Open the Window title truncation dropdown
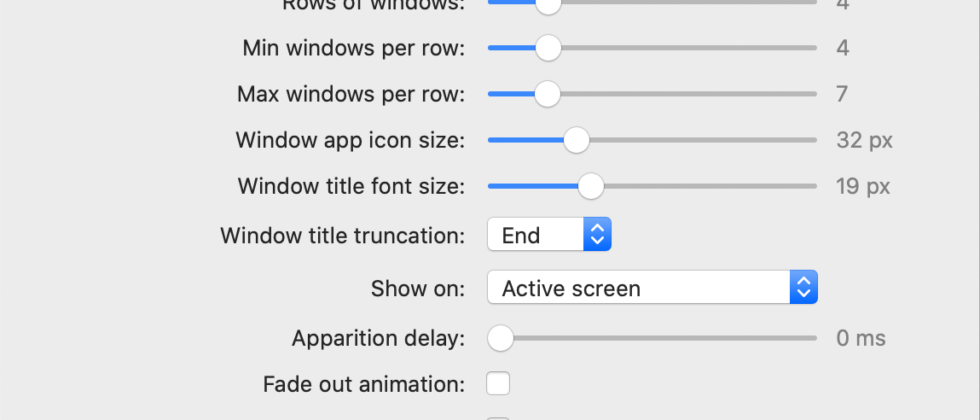The height and width of the screenshot is (420, 980). click(548, 235)
